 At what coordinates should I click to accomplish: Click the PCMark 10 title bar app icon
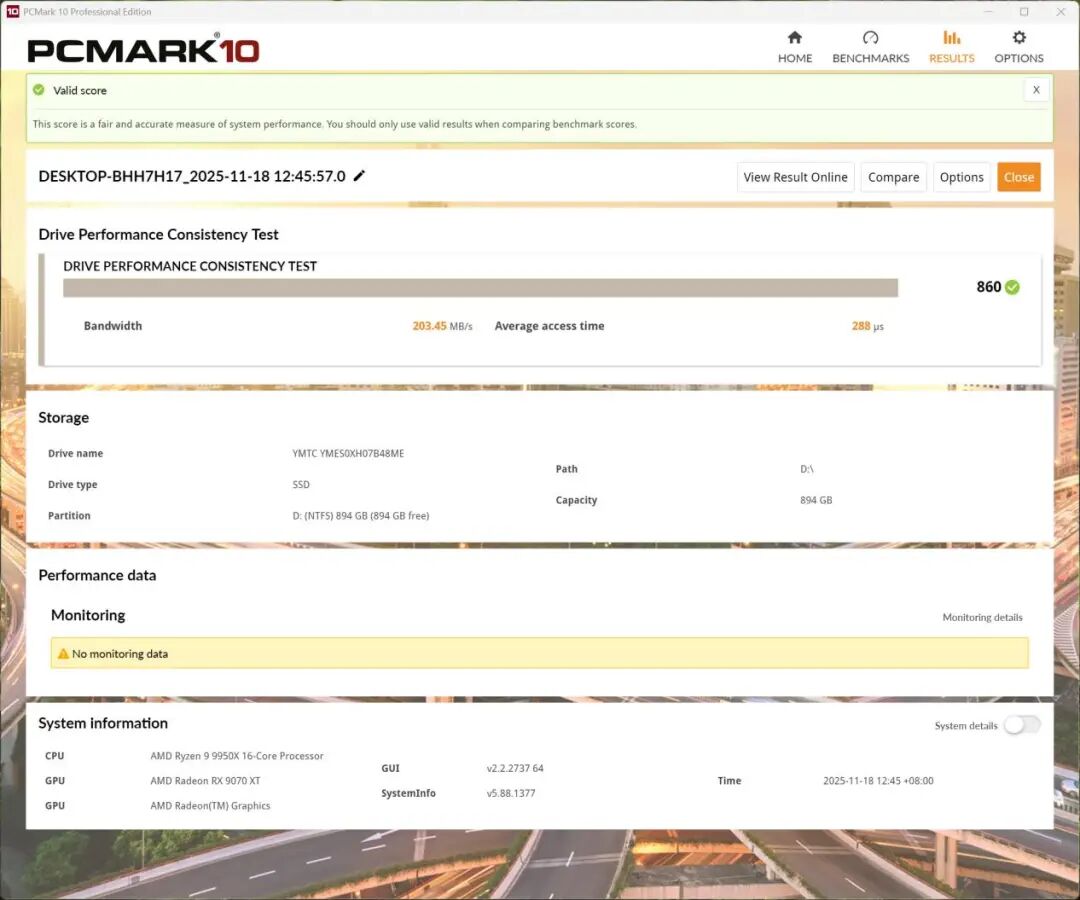click(12, 11)
